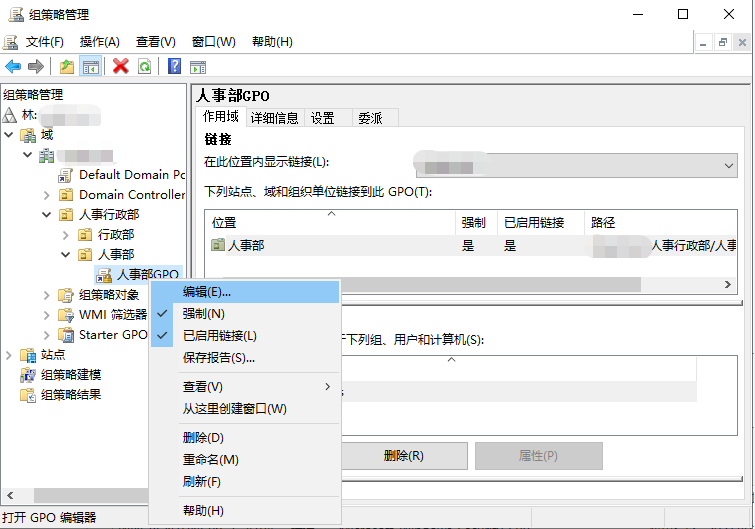Click the 路径 column header
Viewport: 755px width, 529px height.
point(661,222)
